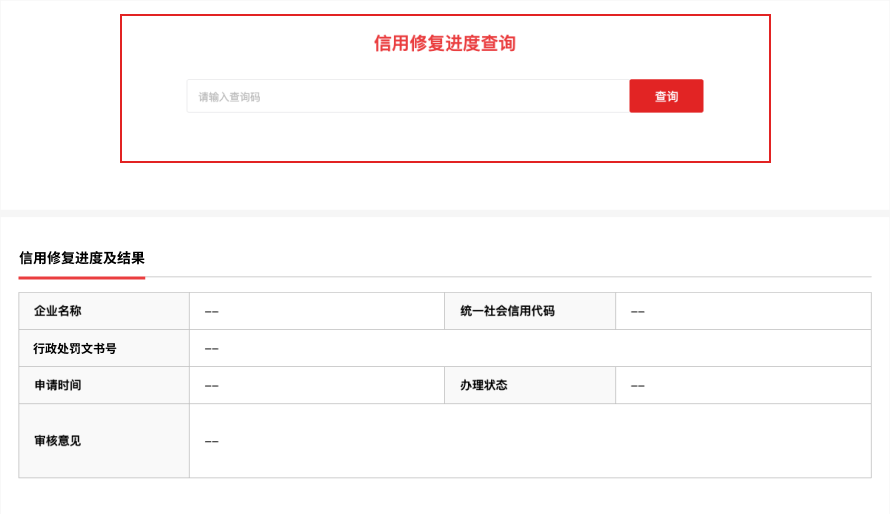The image size is (890, 514).
Task: Click the 办理状态 label cell
Action: tap(530, 385)
